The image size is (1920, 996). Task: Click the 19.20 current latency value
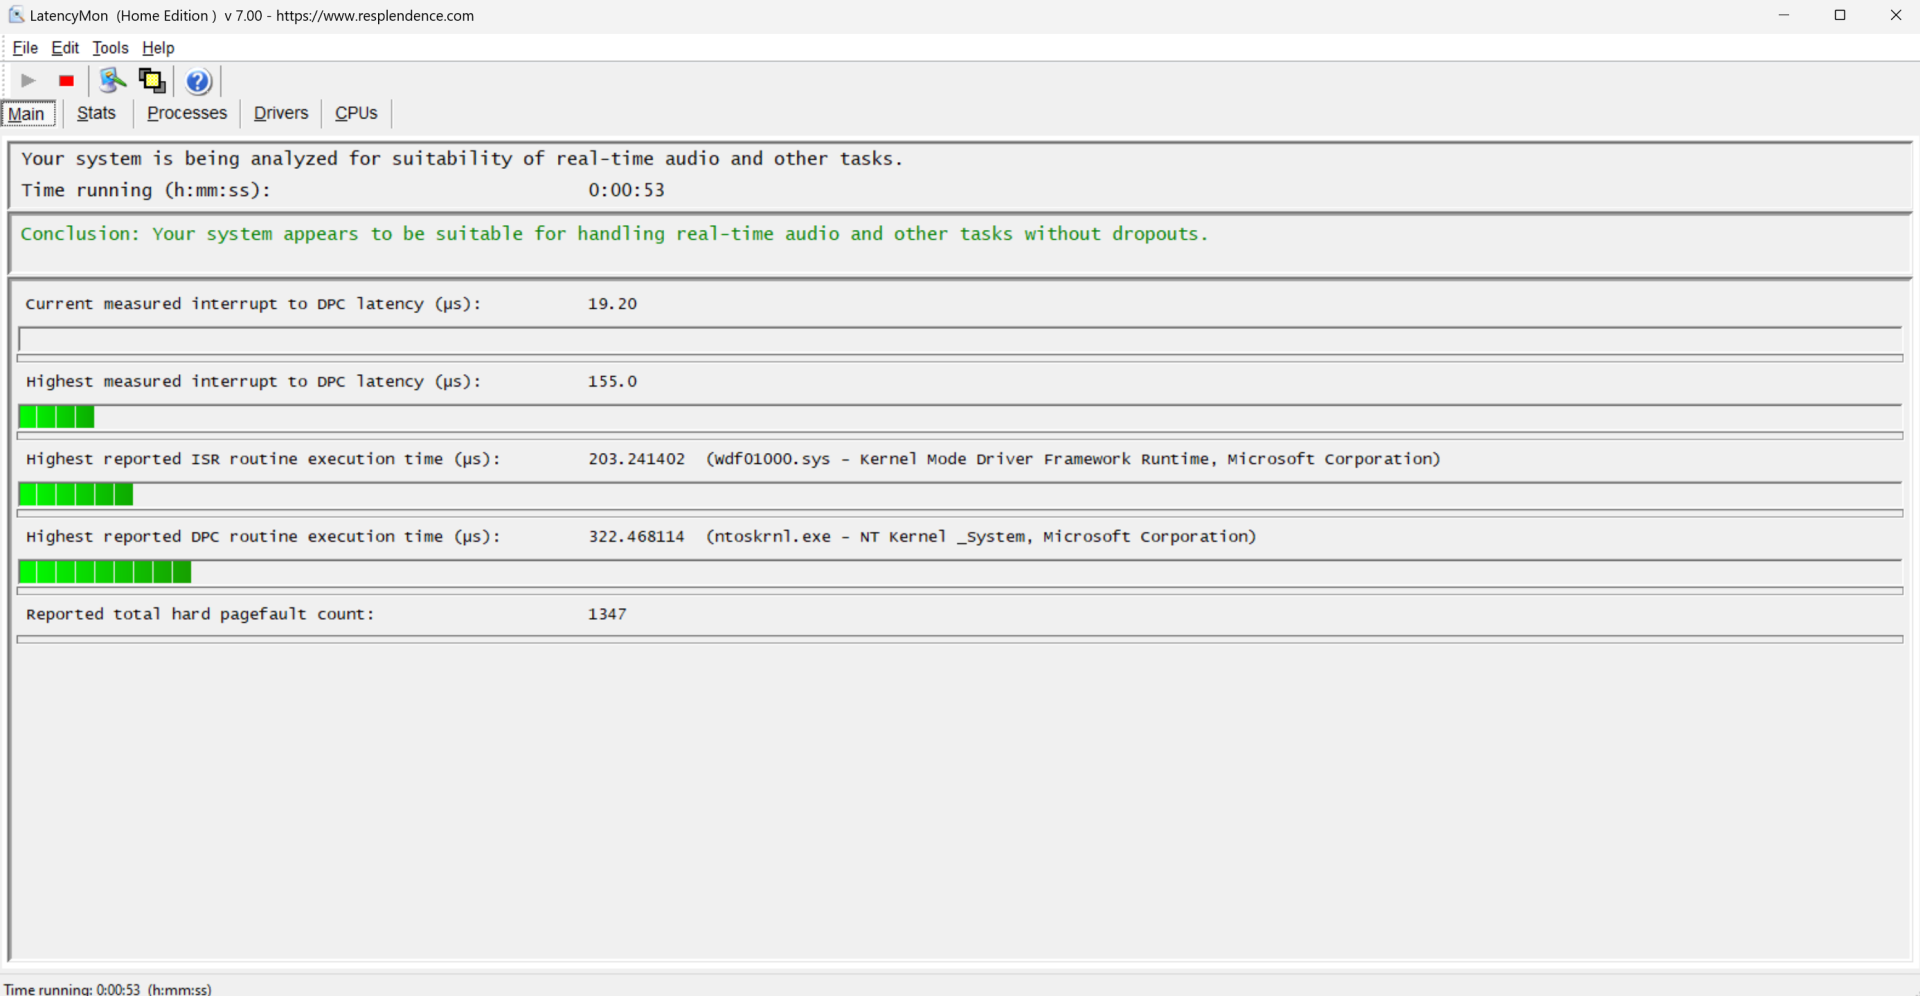coord(612,304)
